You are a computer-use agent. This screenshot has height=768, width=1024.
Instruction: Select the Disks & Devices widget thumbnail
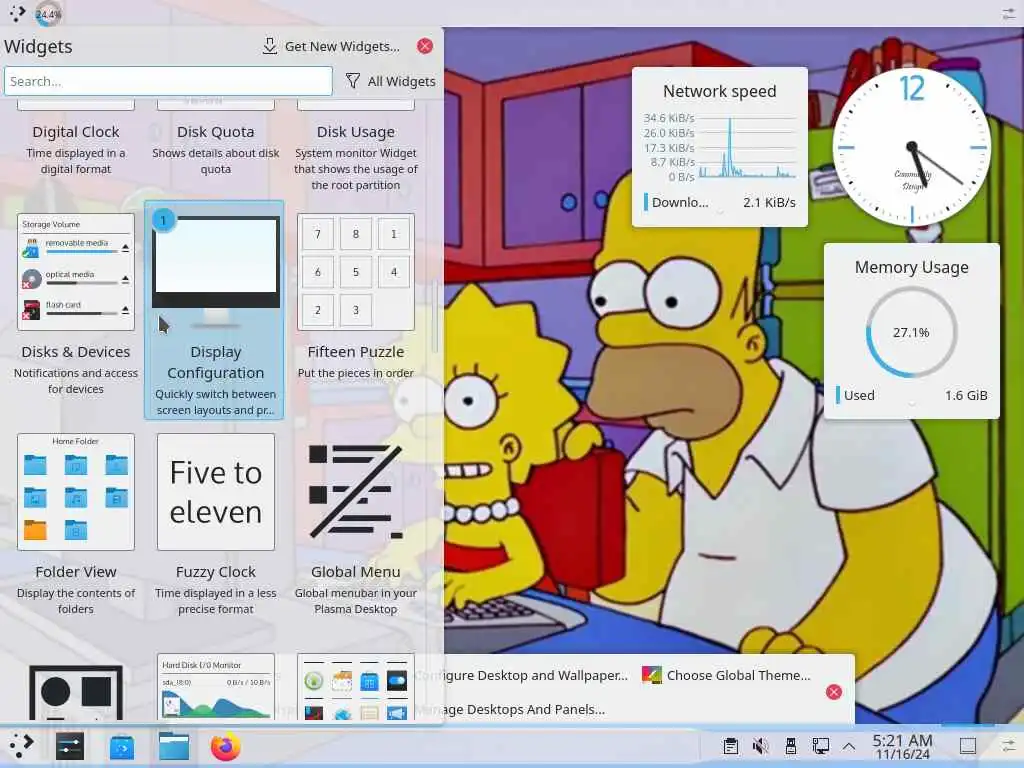click(76, 272)
